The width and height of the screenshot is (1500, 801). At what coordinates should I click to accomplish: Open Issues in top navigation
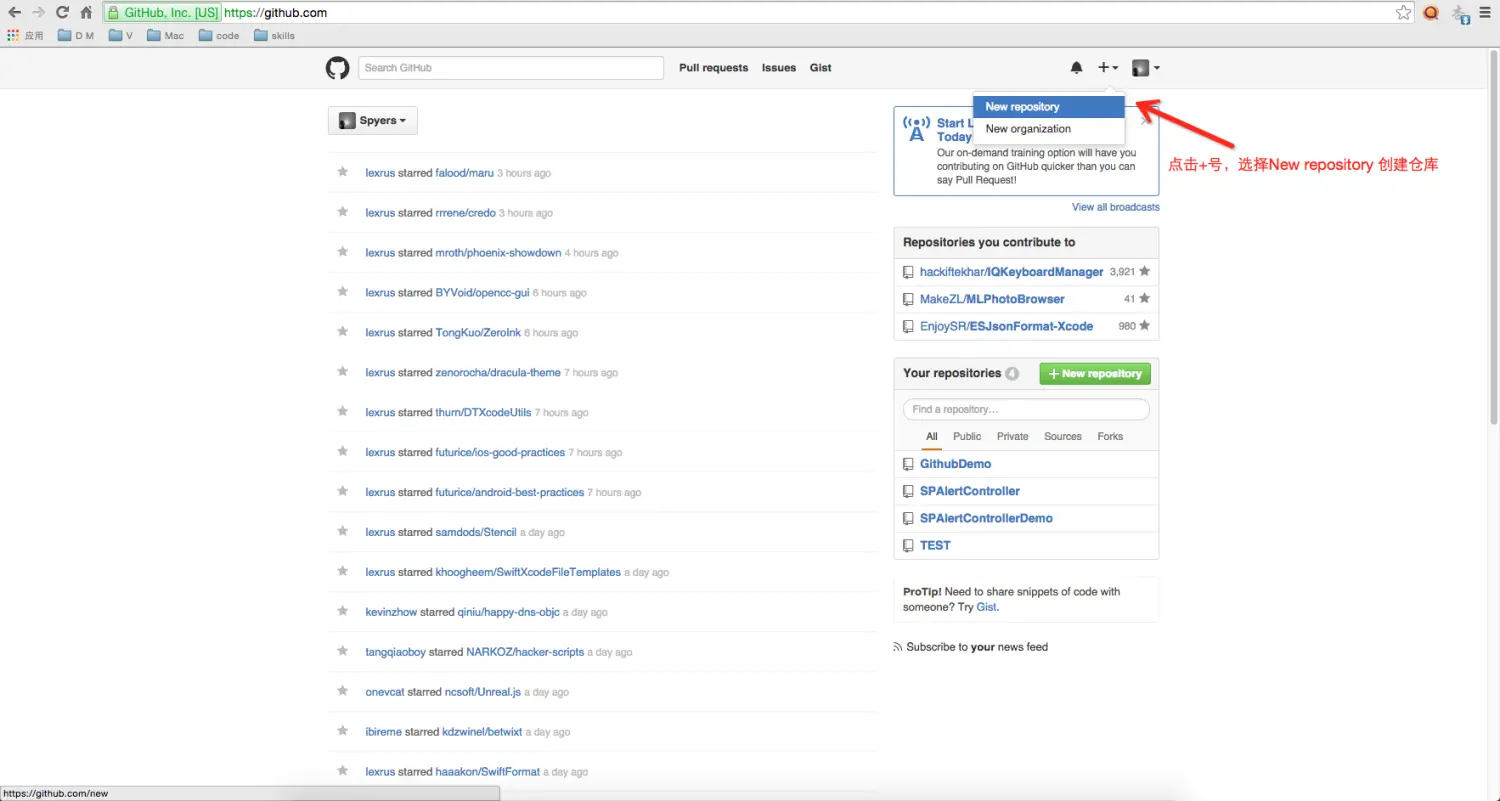(x=779, y=68)
